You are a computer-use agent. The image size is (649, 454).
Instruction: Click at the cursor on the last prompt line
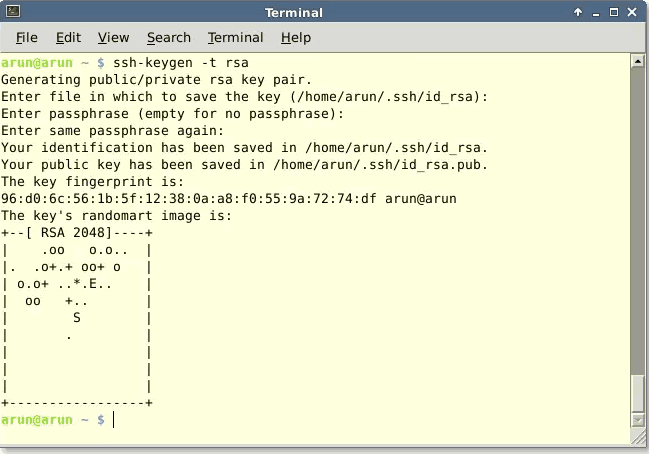tap(114, 420)
